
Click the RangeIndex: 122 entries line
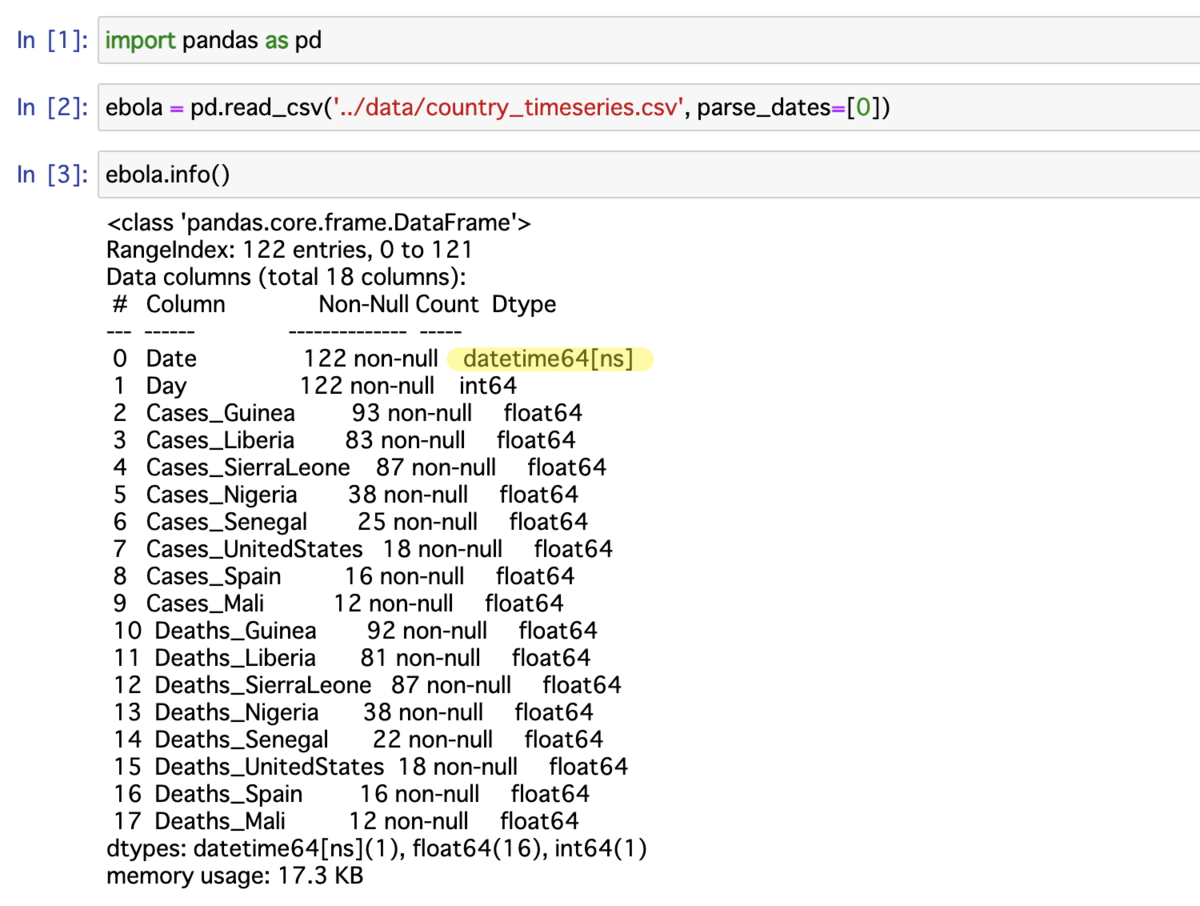pyautogui.click(x=289, y=250)
